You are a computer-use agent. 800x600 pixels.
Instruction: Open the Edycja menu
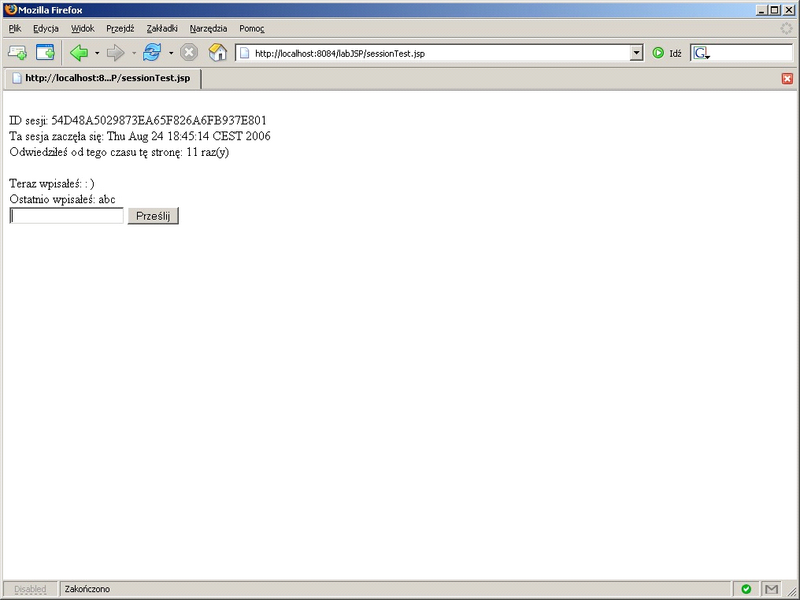coord(46,29)
